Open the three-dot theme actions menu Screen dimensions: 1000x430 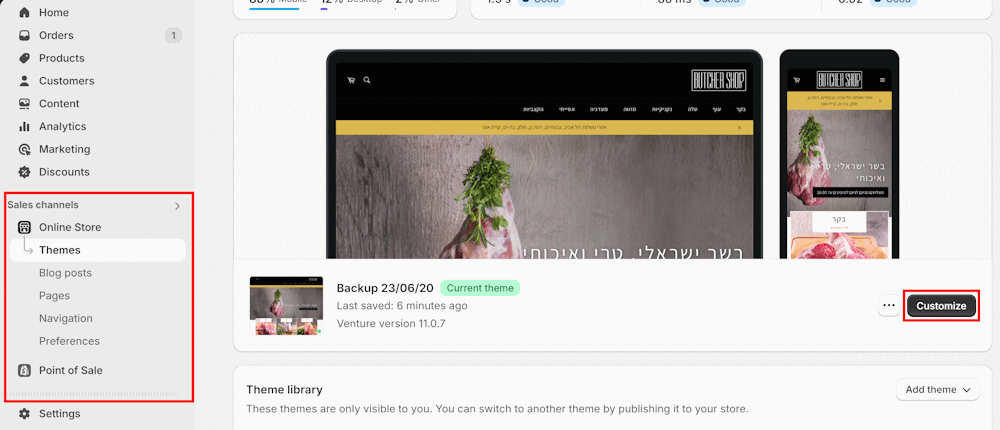(x=888, y=306)
